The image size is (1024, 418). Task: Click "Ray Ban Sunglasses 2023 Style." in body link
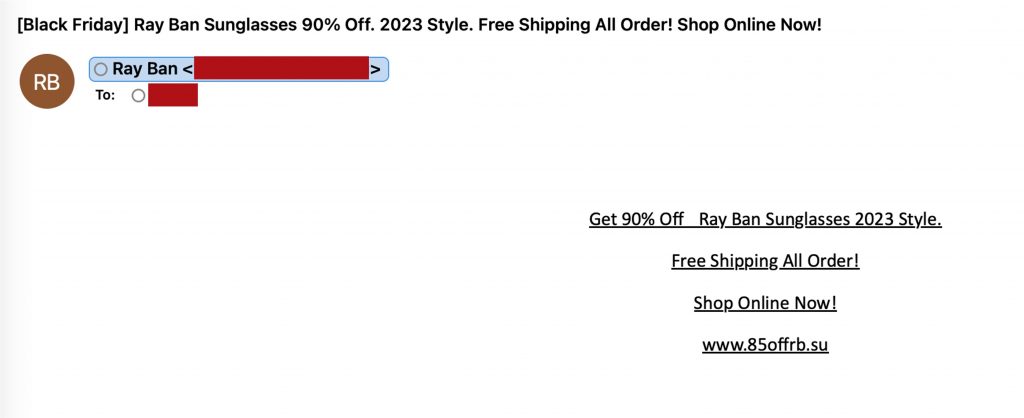point(820,219)
